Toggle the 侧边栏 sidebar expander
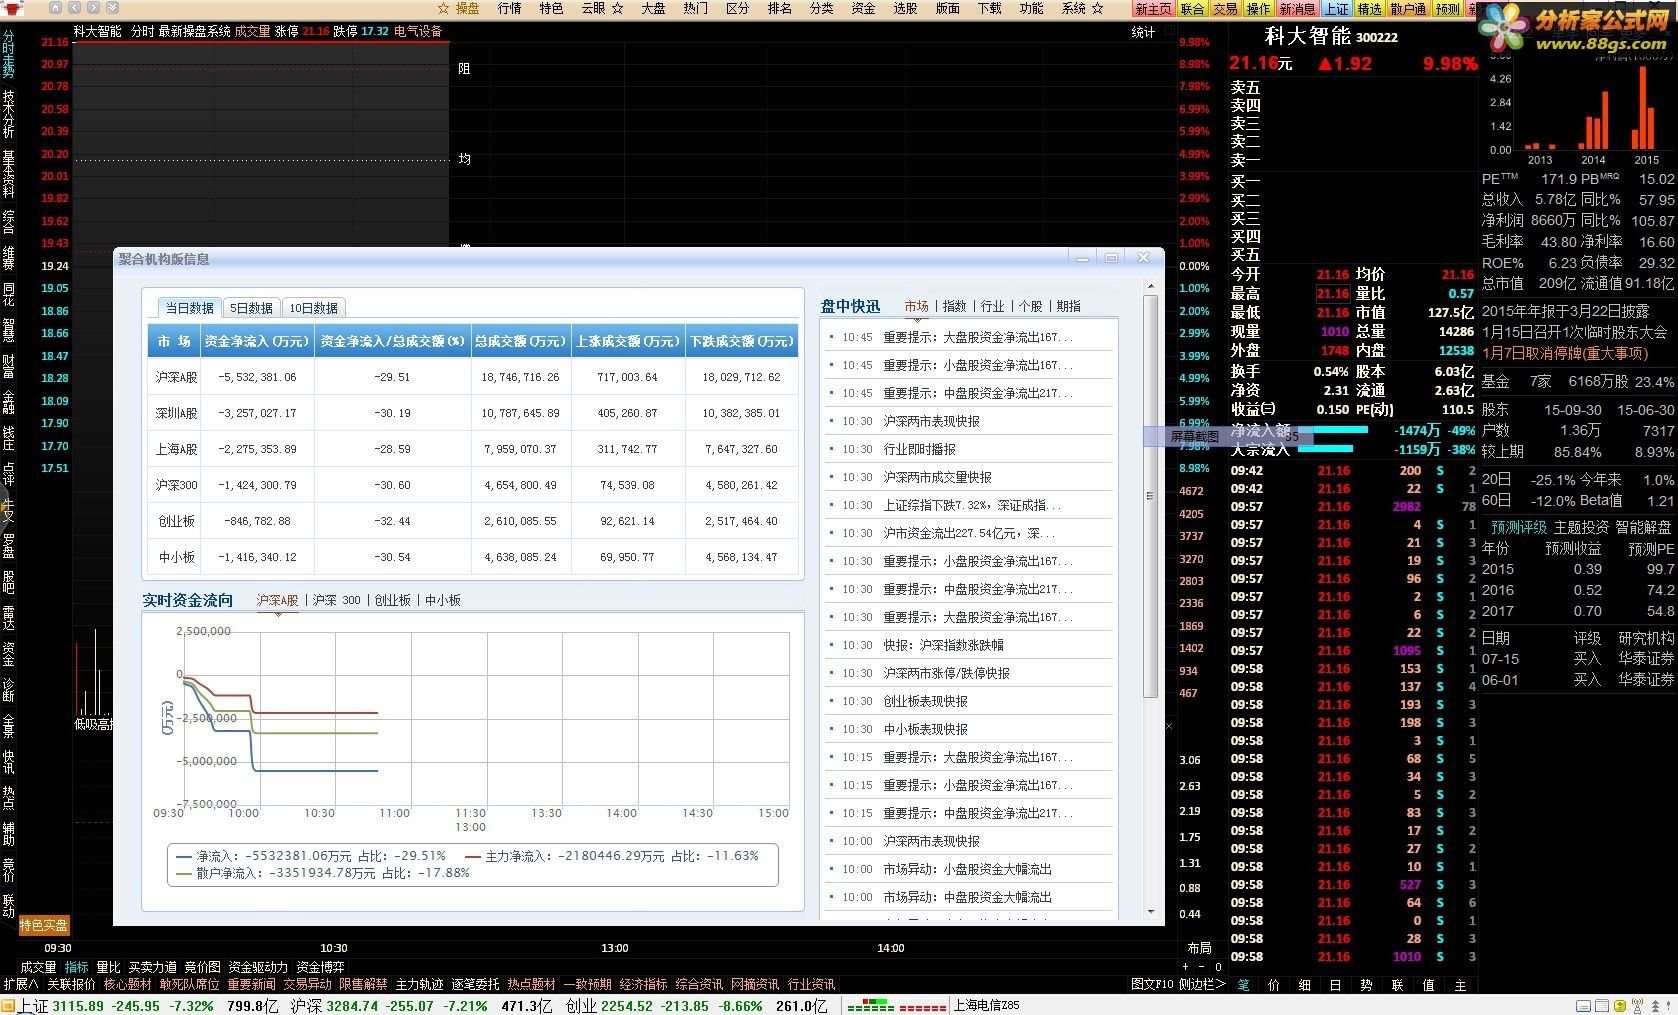 (1202, 984)
